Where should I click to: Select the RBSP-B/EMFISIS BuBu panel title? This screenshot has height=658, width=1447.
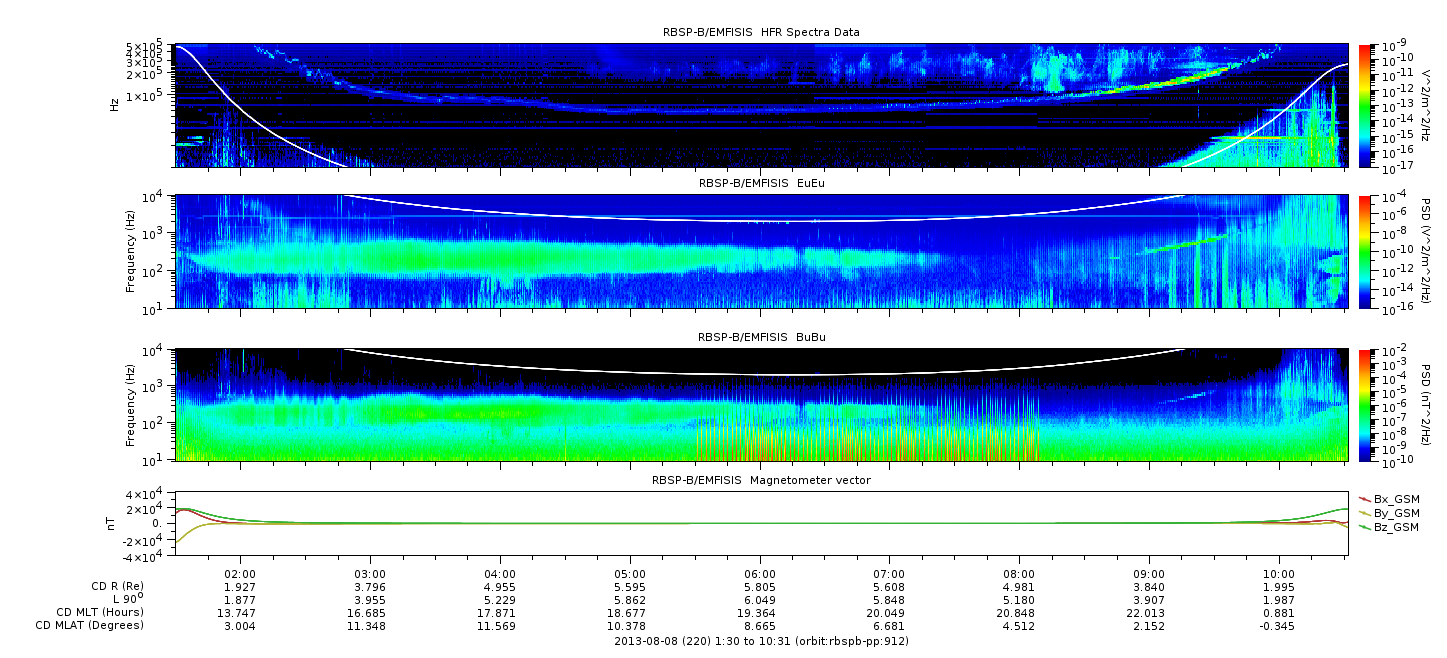click(760, 338)
